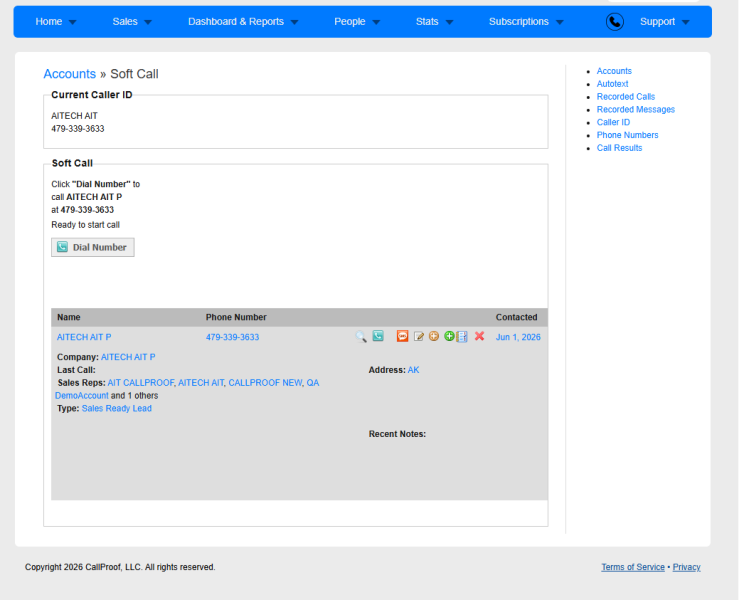Open the Subscriptions menu
Viewport: 739px width, 600px height.
[x=526, y=22]
